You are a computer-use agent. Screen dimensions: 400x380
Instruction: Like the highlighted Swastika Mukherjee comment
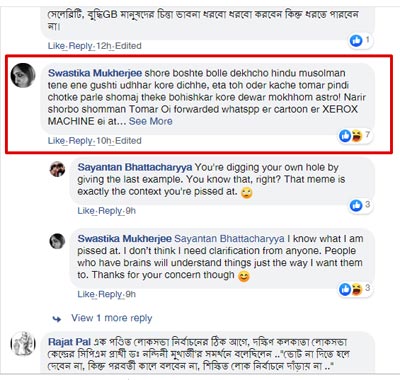(x=56, y=141)
